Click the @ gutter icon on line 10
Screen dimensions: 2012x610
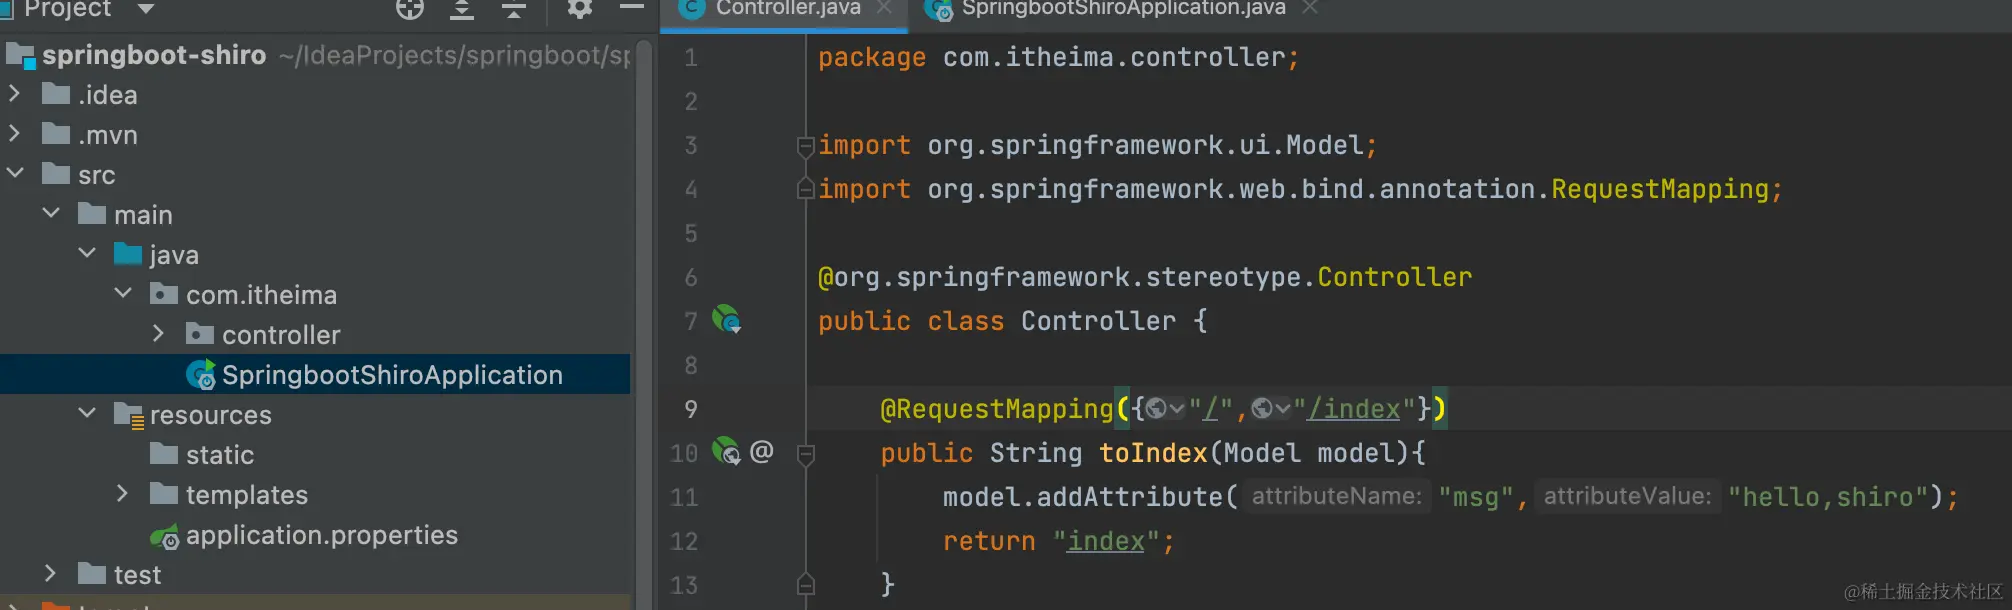pyautogui.click(x=762, y=452)
